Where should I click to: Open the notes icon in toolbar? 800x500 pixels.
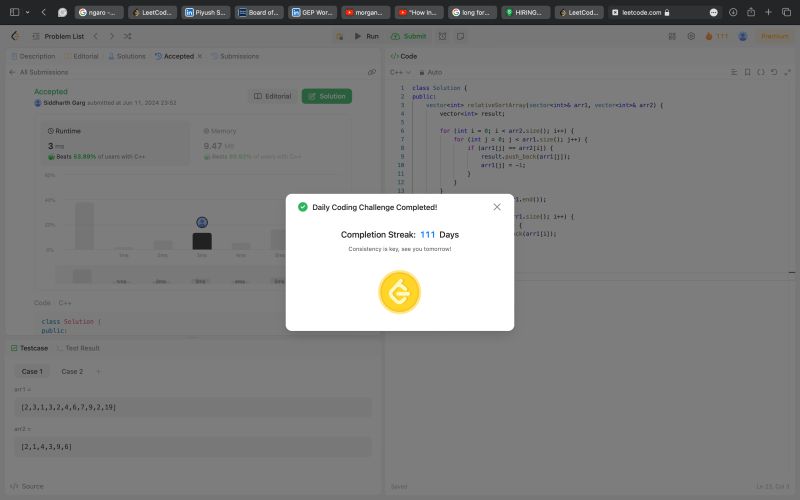coord(460,36)
